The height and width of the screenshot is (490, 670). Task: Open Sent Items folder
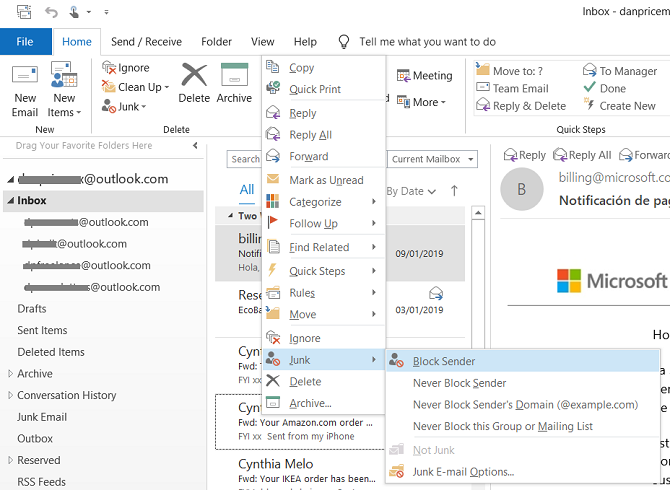click(42, 330)
